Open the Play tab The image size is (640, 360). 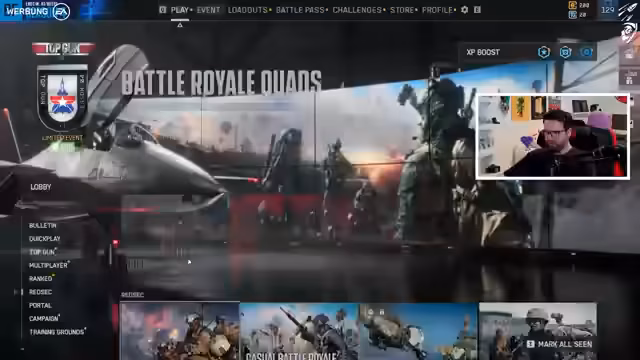(x=180, y=10)
